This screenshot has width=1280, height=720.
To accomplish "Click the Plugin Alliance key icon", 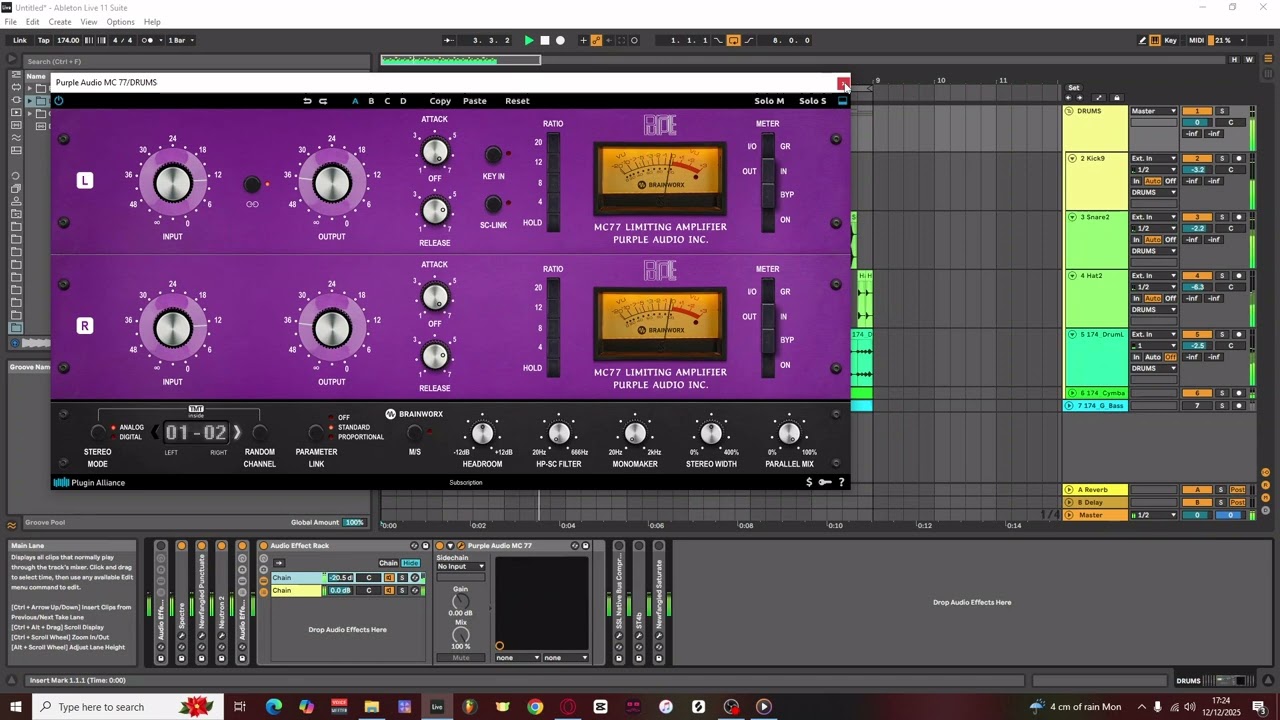I will click(x=825, y=482).
